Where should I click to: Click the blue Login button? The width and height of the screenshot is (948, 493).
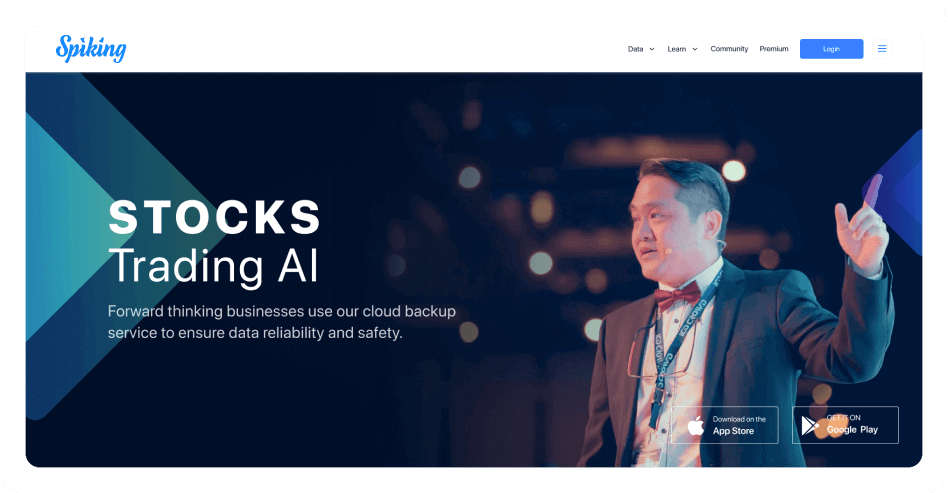831,49
